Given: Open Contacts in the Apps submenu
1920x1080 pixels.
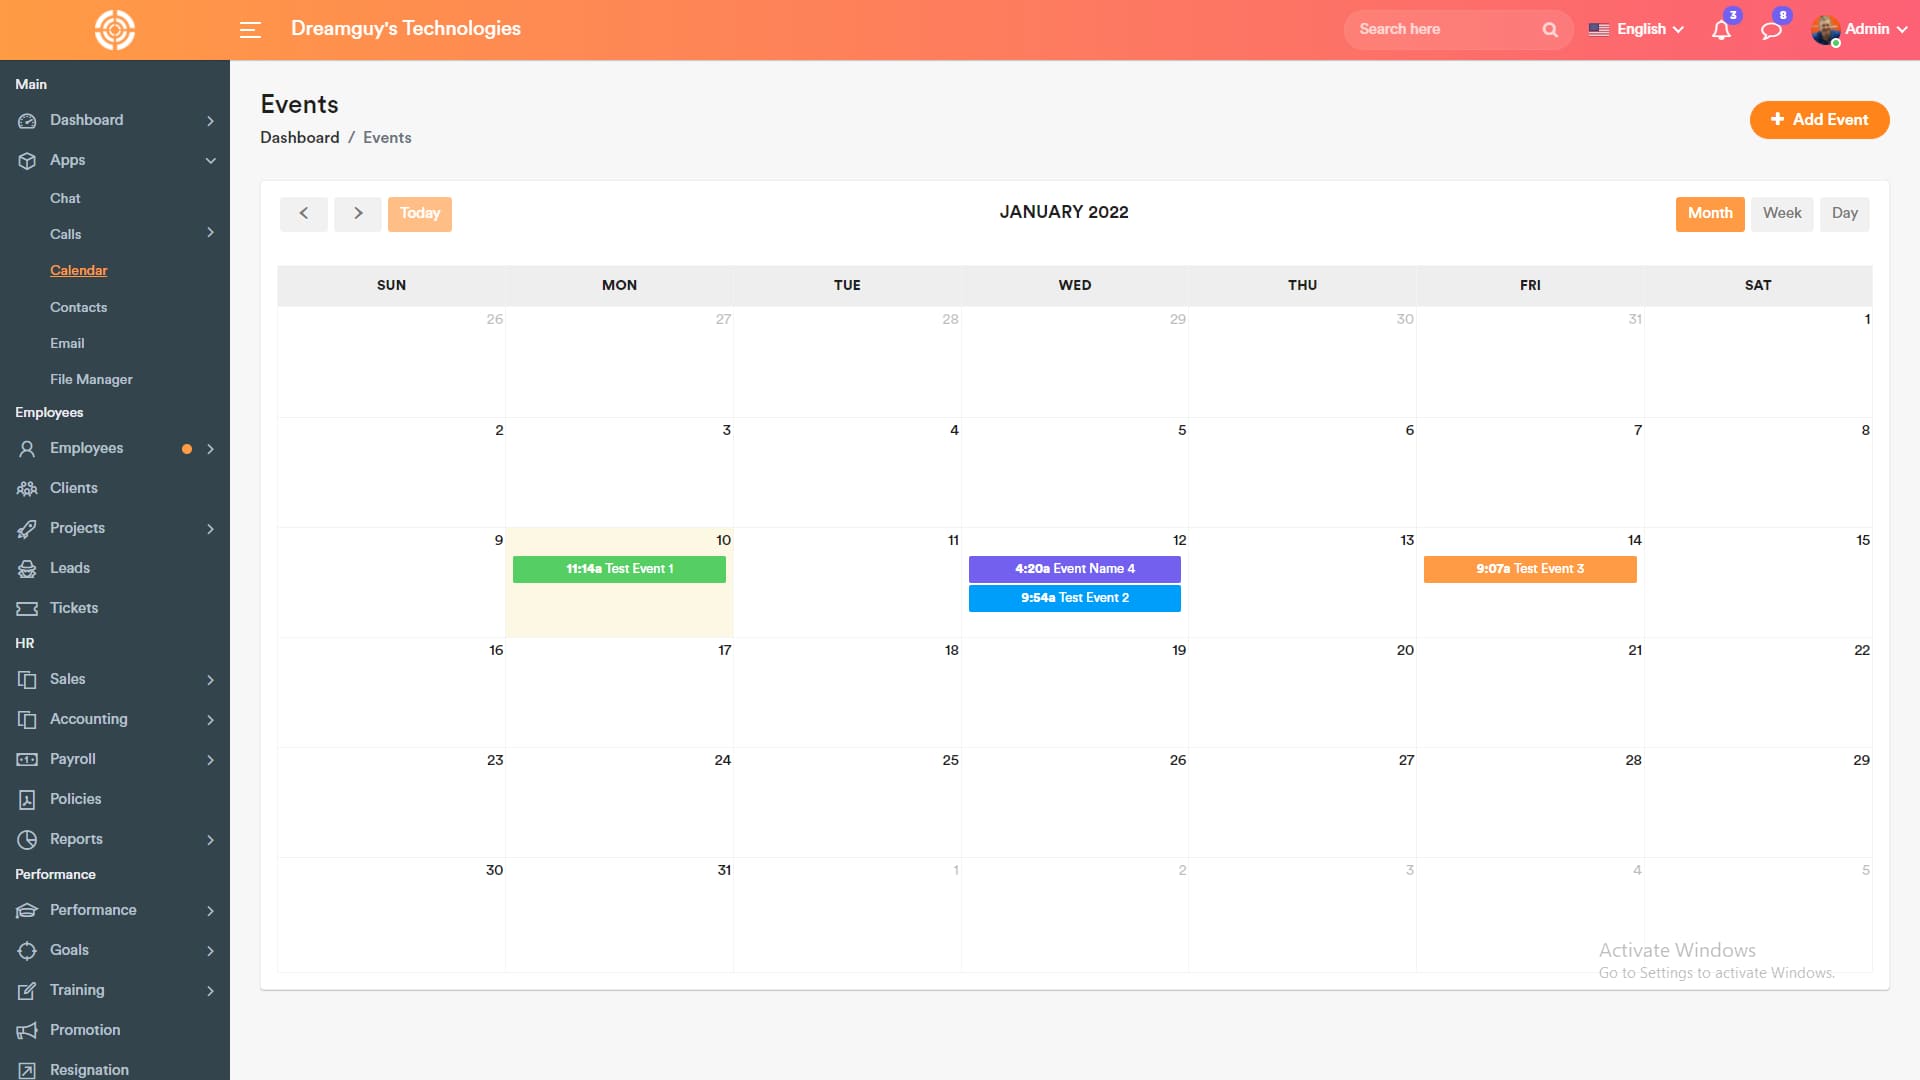Looking at the screenshot, I should pyautogui.click(x=78, y=307).
